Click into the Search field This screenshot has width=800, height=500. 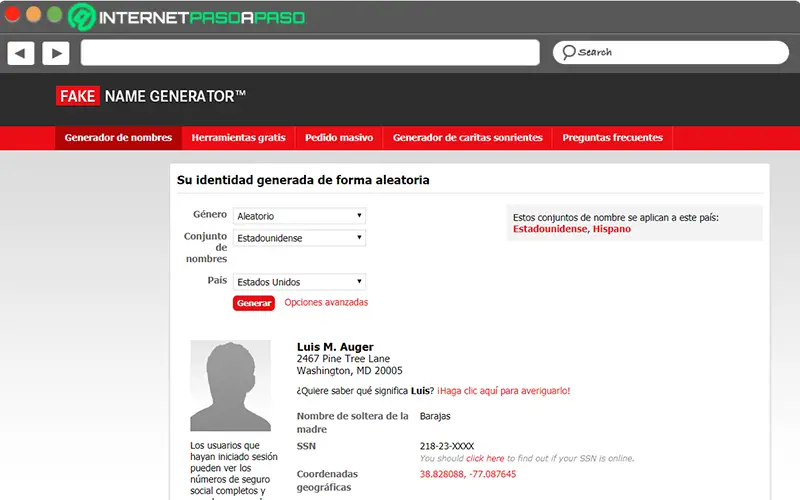[x=671, y=53]
